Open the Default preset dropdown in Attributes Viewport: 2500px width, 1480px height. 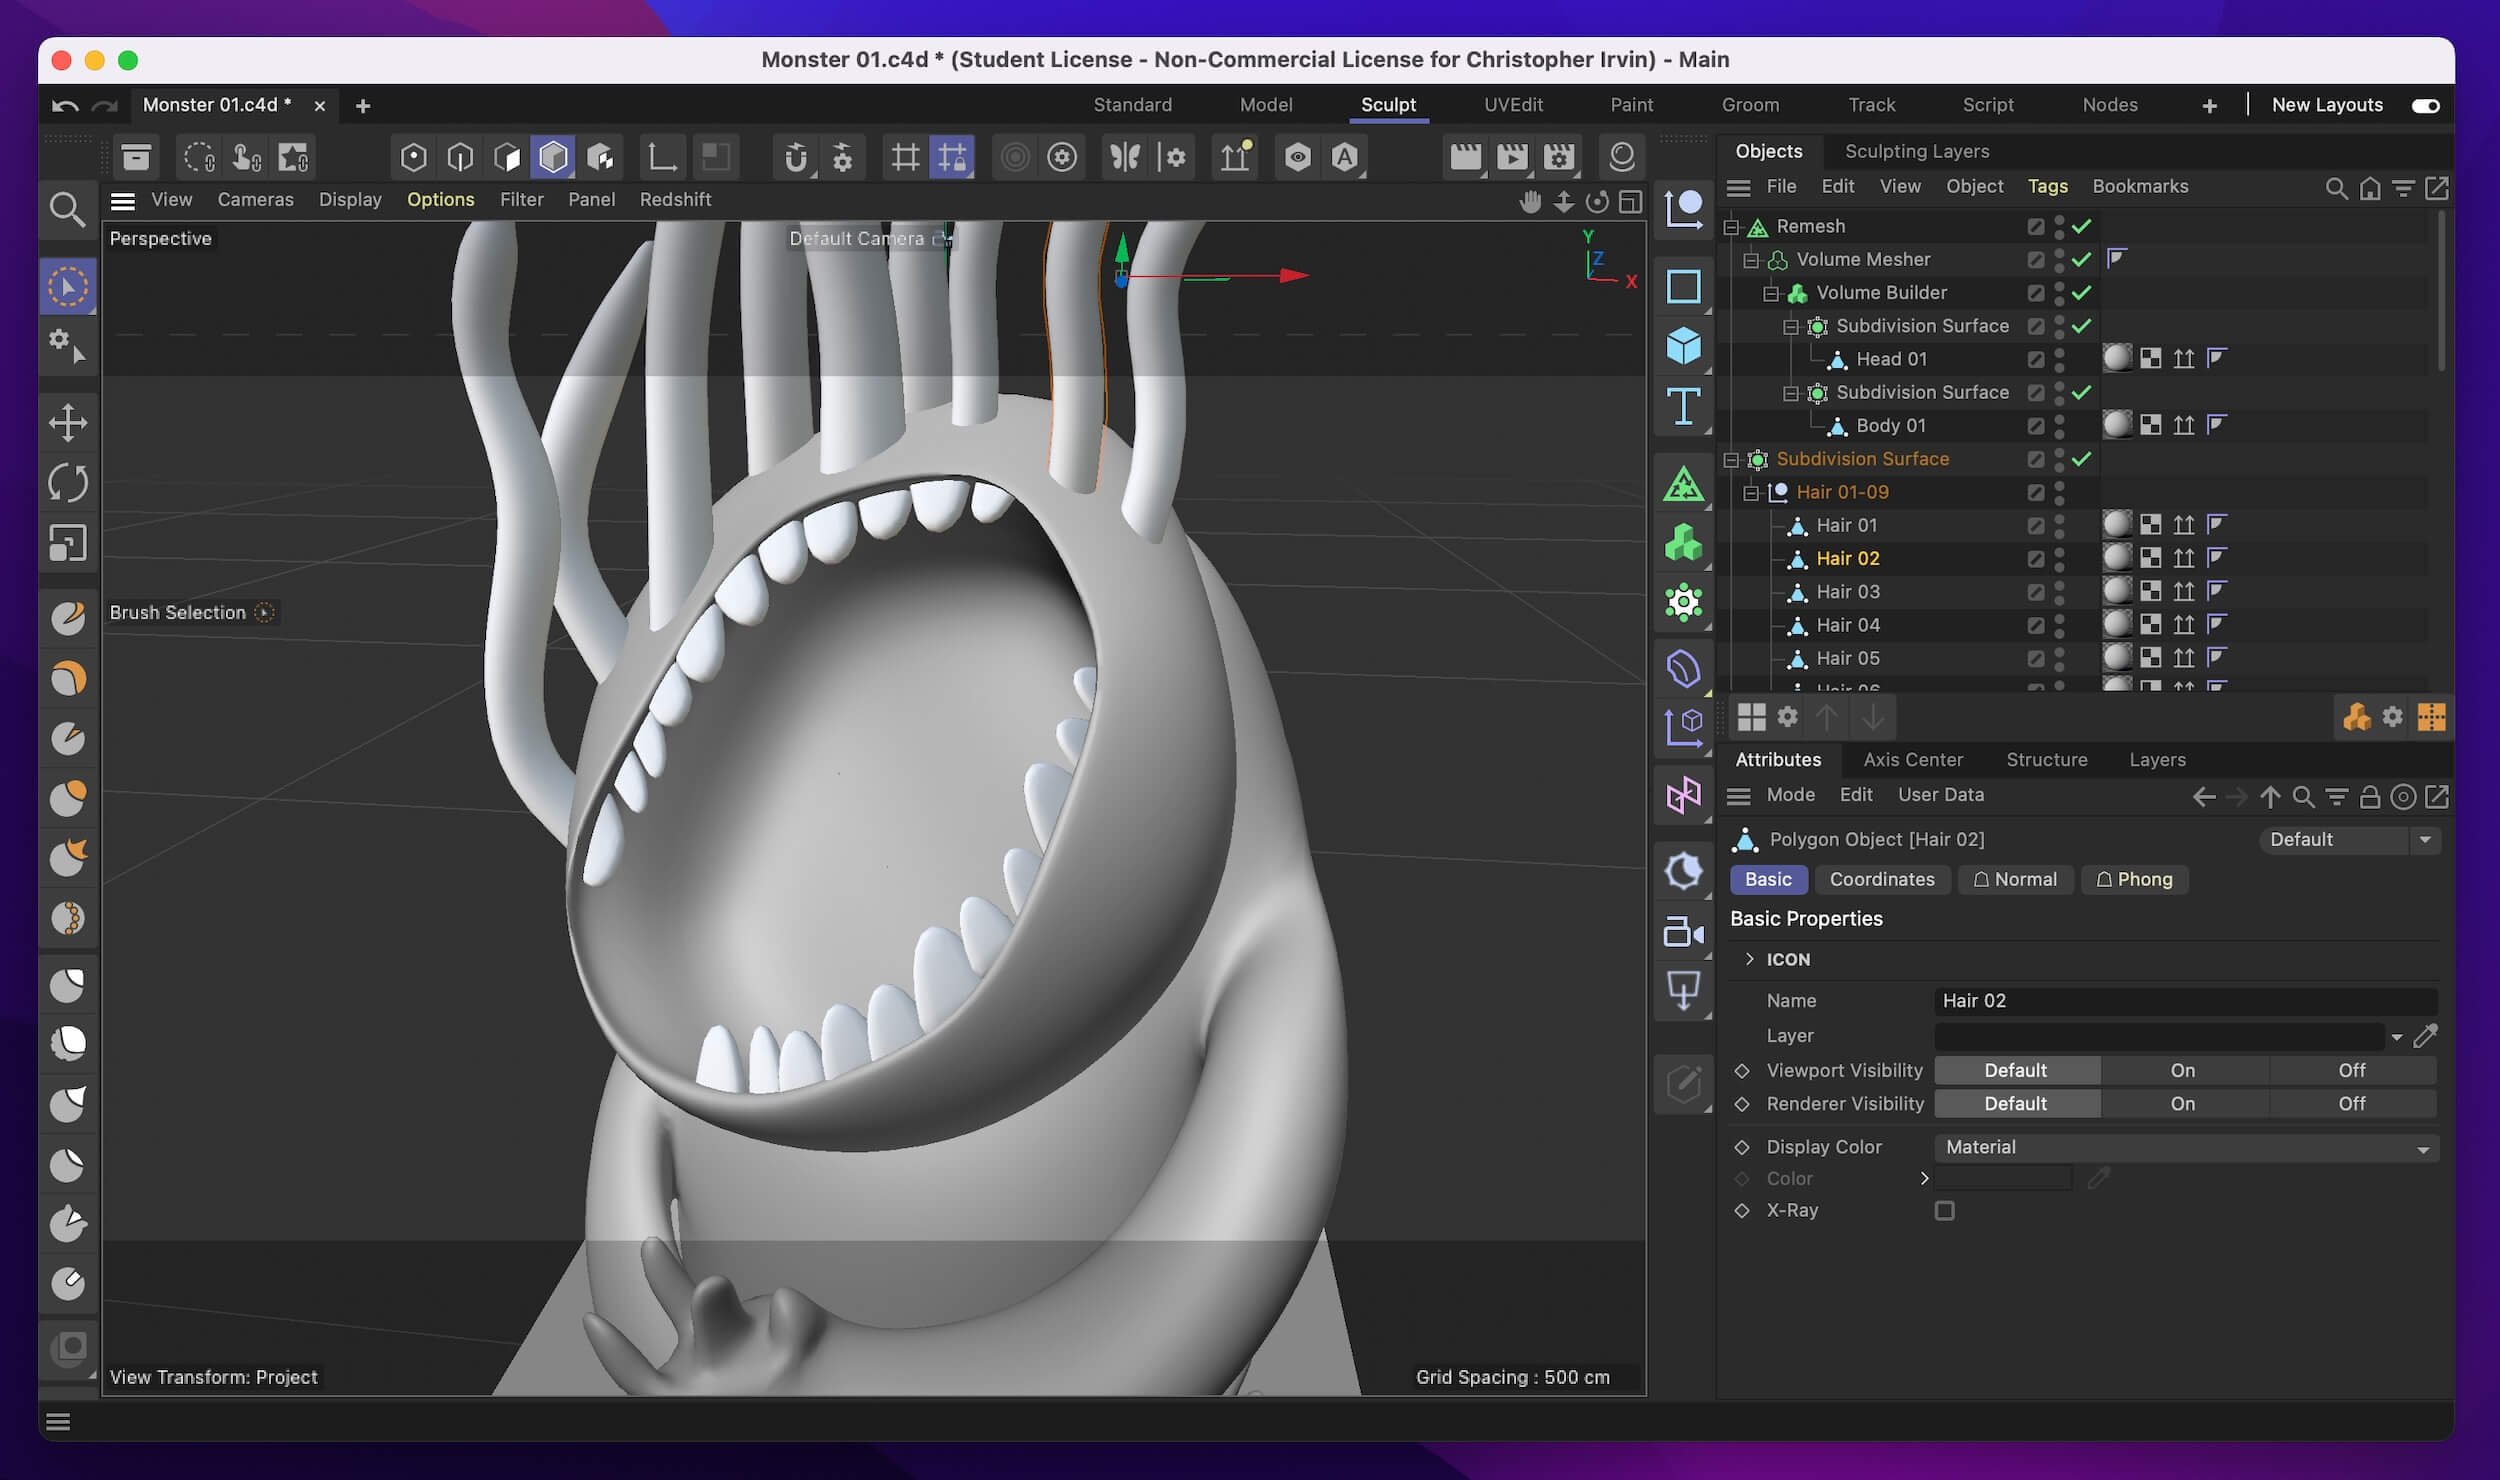tap(2348, 840)
